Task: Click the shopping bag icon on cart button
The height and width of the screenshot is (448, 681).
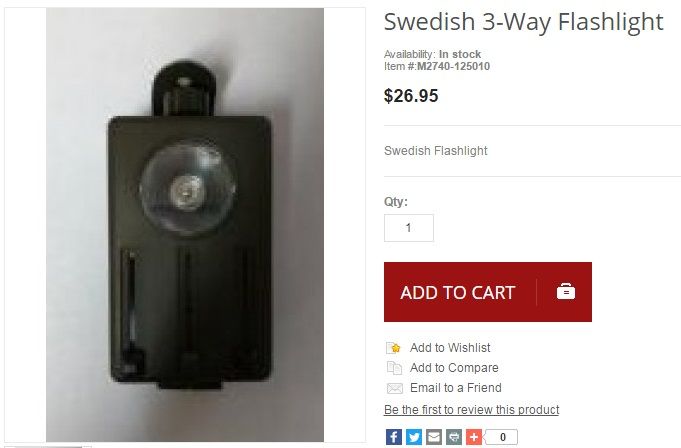Action: (565, 291)
